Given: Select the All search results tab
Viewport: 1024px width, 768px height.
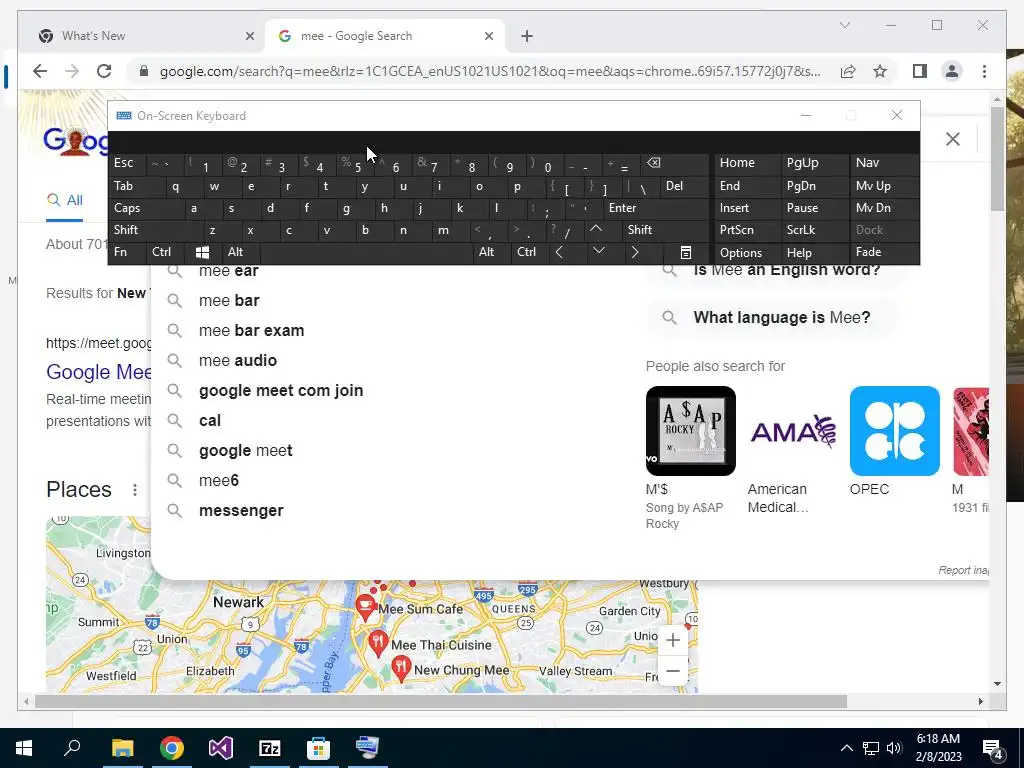Looking at the screenshot, I should [x=65, y=200].
